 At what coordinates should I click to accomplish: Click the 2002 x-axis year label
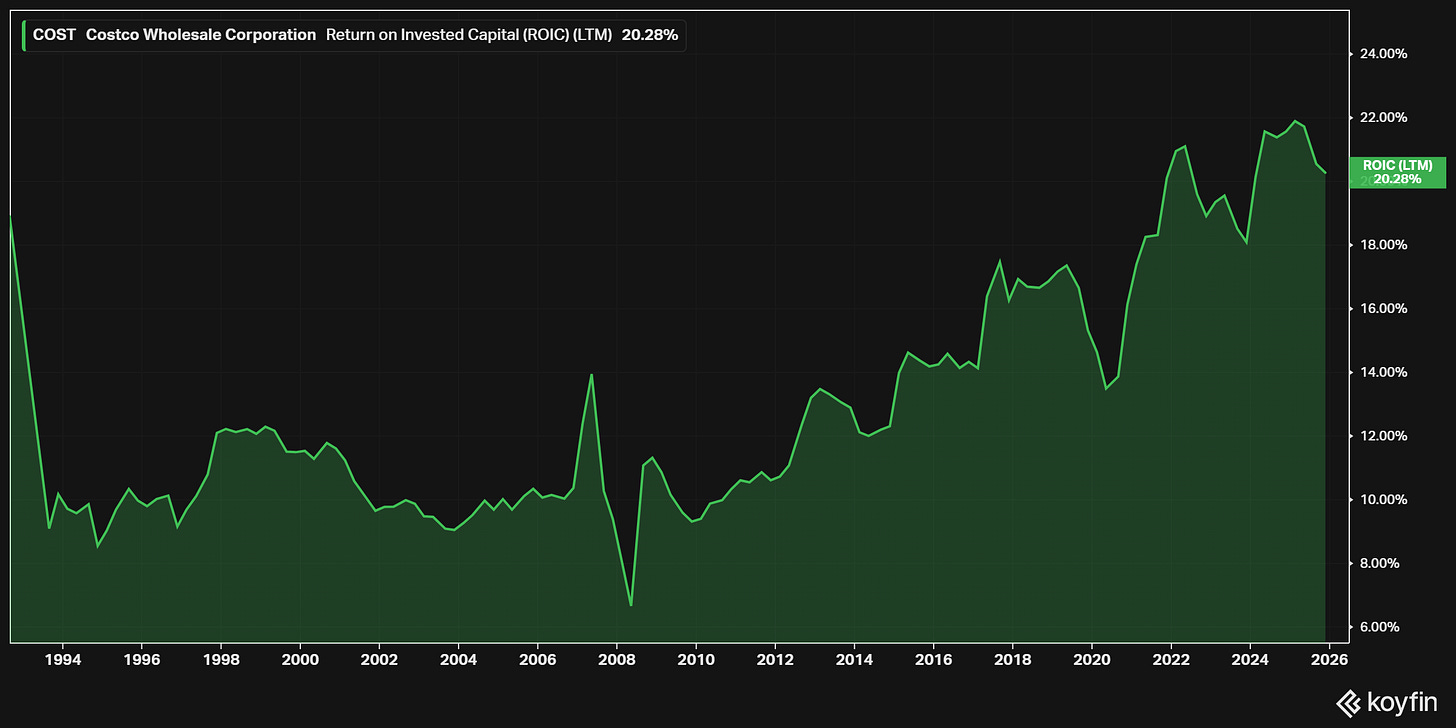[x=379, y=660]
